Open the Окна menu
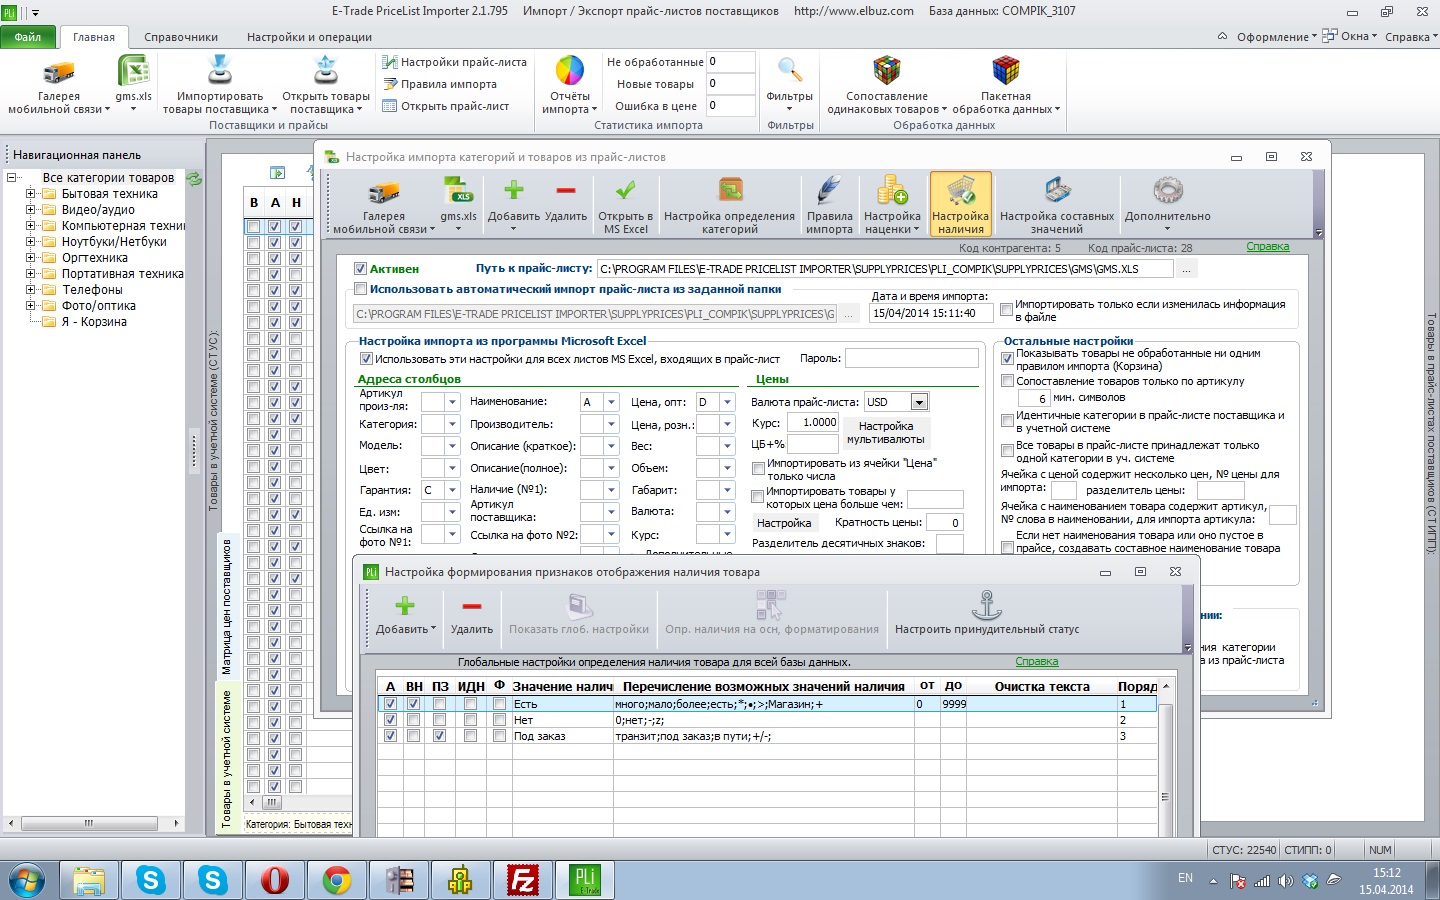This screenshot has width=1440, height=900. tap(1350, 37)
